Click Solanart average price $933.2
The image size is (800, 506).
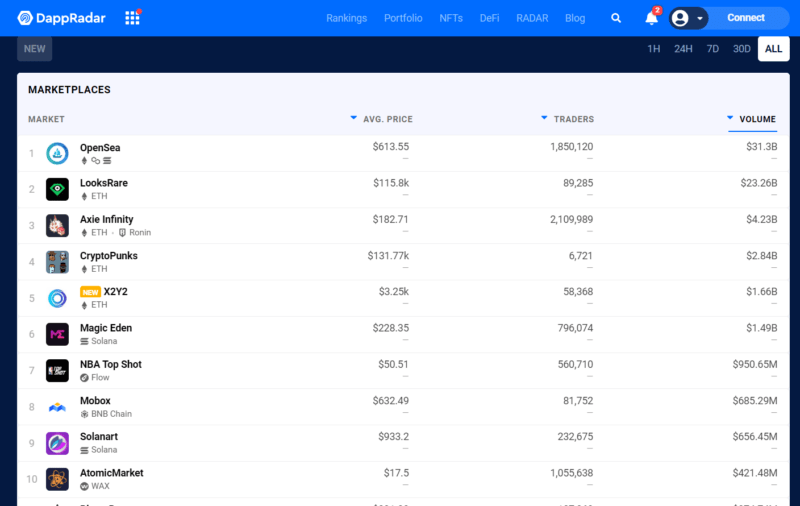[393, 437]
